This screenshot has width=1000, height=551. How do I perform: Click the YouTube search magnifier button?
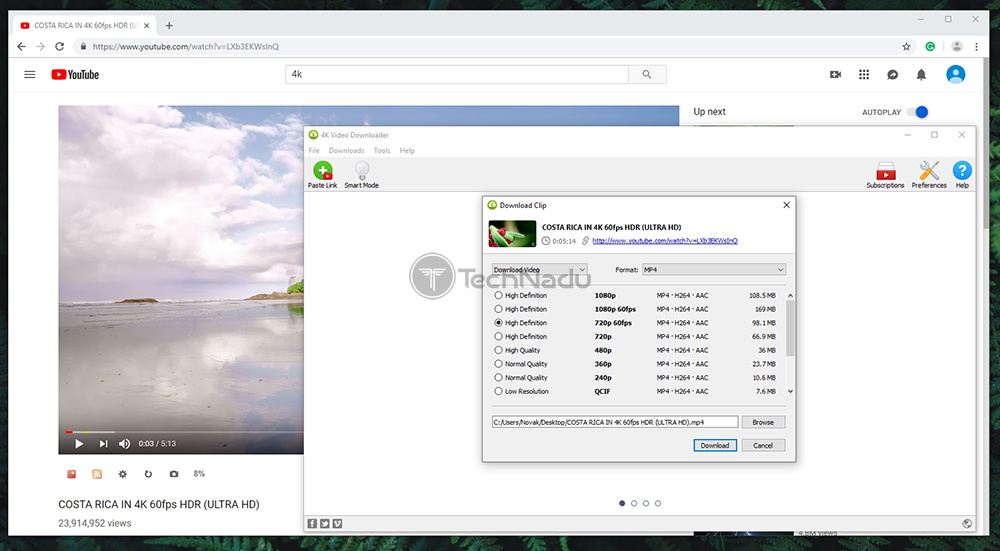click(647, 75)
